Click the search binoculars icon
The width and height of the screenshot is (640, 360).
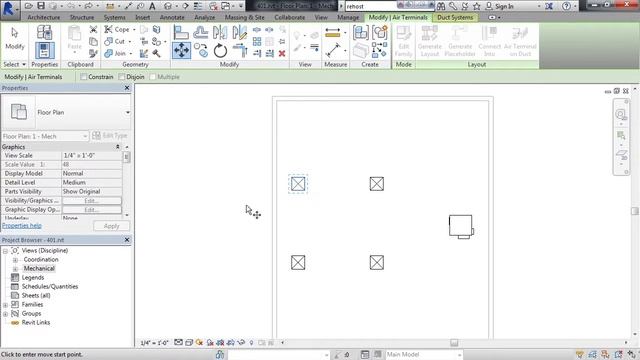tap(441, 6)
